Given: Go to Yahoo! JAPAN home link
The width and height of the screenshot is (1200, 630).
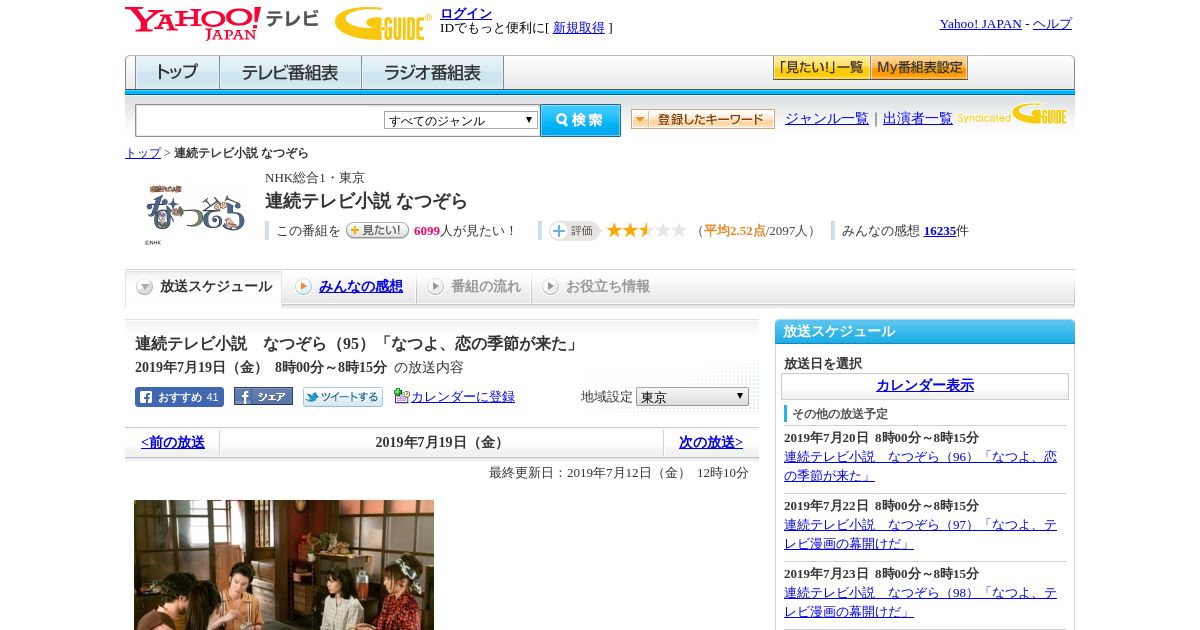Looking at the screenshot, I should (x=980, y=24).
